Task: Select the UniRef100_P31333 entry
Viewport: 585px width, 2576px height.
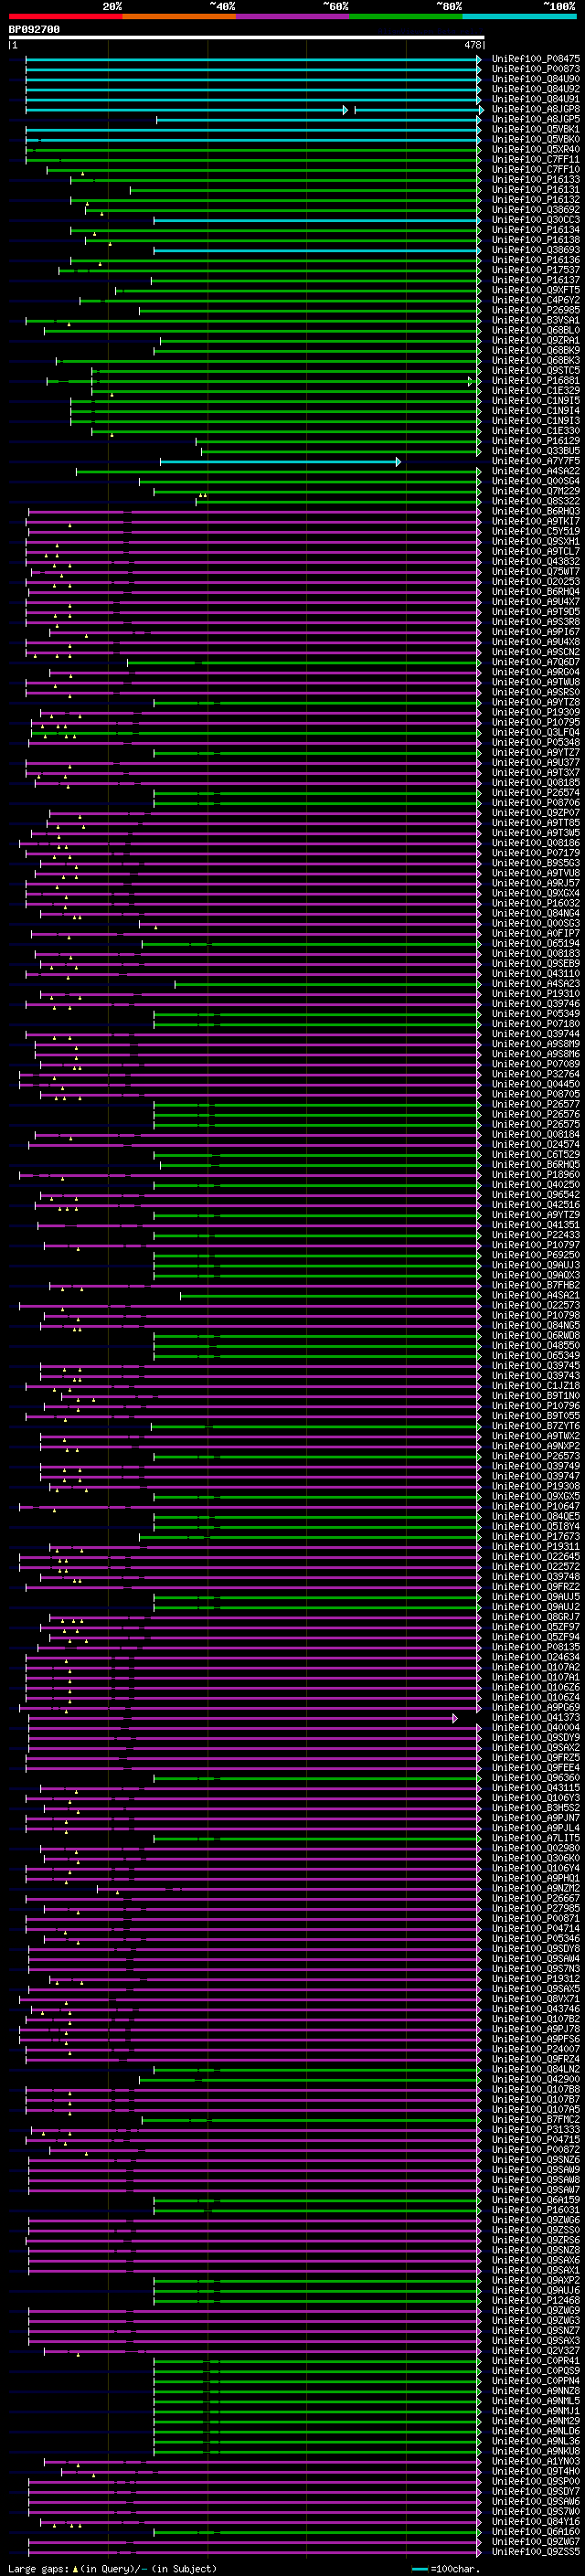Action: 535,2129
